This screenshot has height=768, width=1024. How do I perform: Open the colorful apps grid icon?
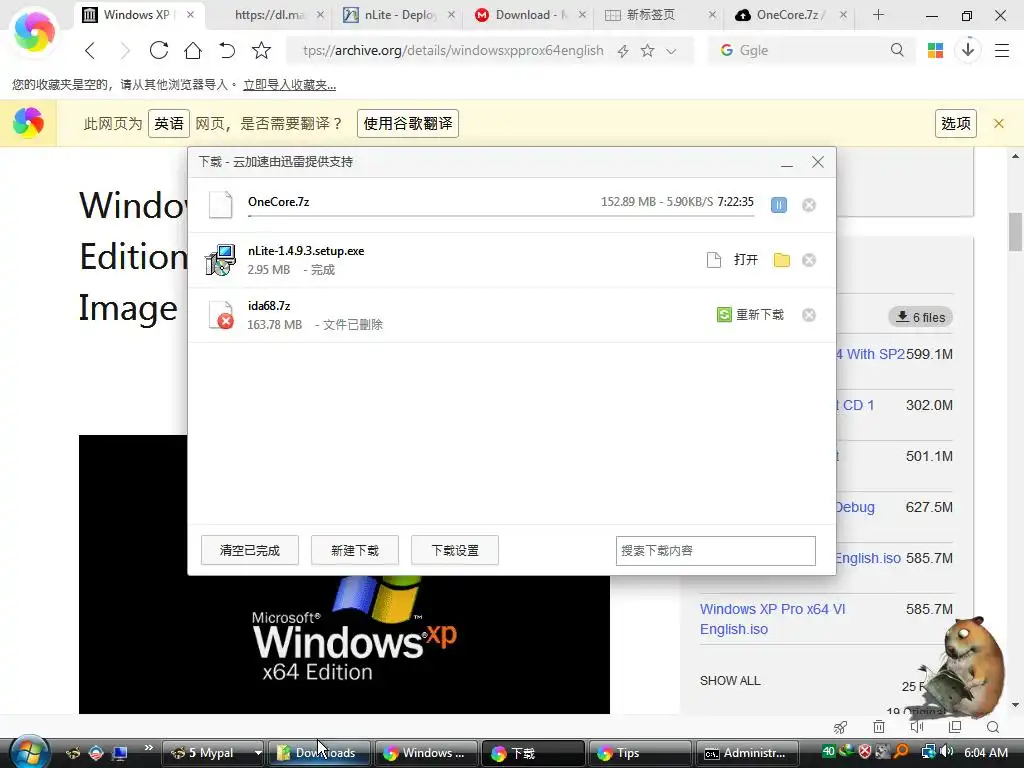(935, 50)
